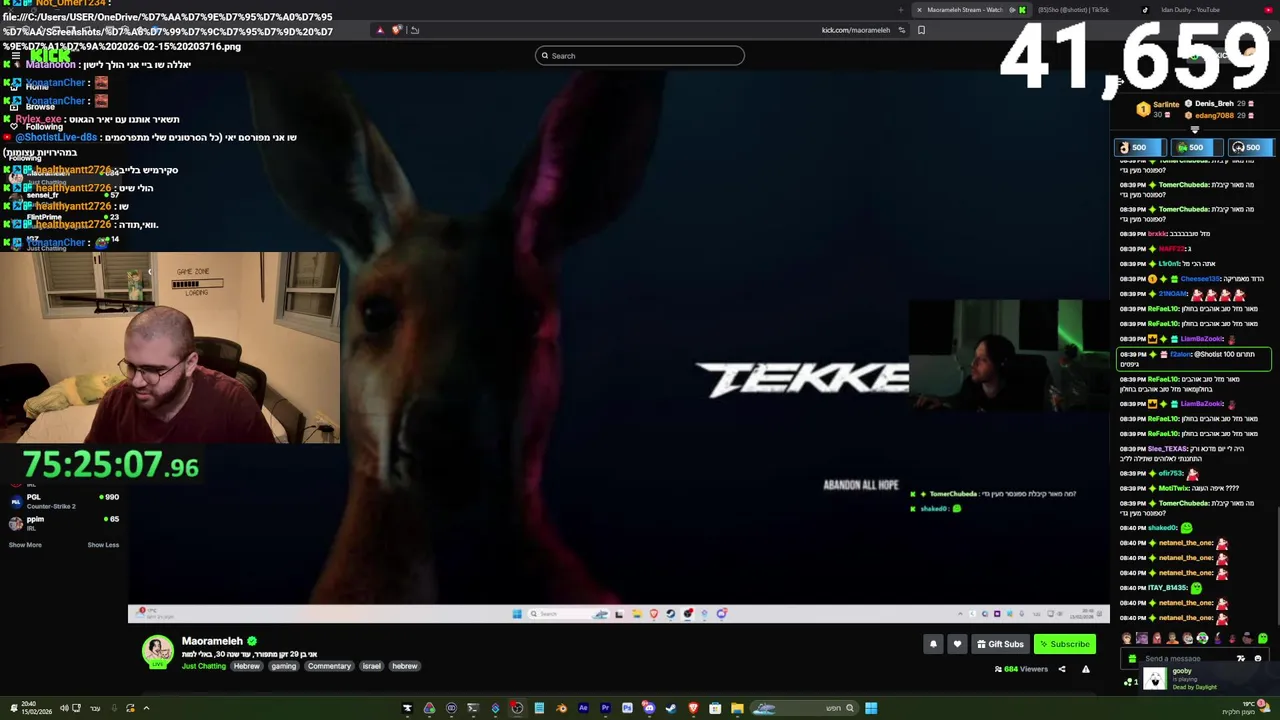Open PGL channel in sidebar
This screenshot has width=1280, height=720.
64,501
